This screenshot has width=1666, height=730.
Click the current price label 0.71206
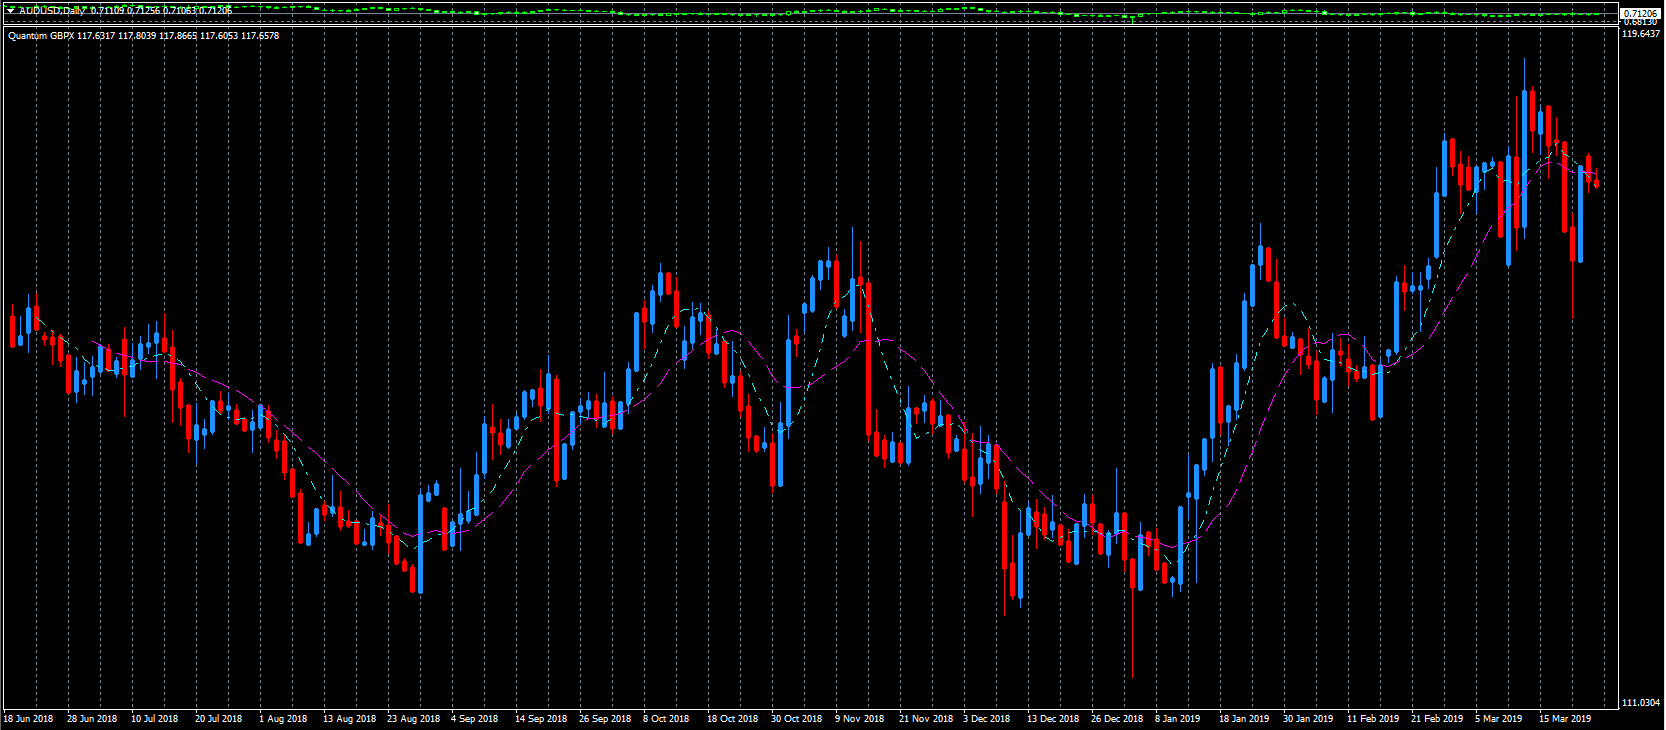pyautogui.click(x=1640, y=13)
